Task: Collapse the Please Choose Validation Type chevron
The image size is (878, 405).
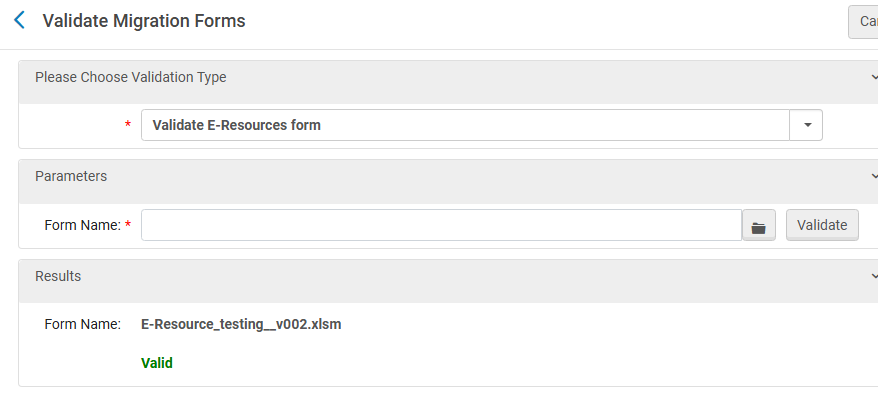Action: tap(873, 78)
